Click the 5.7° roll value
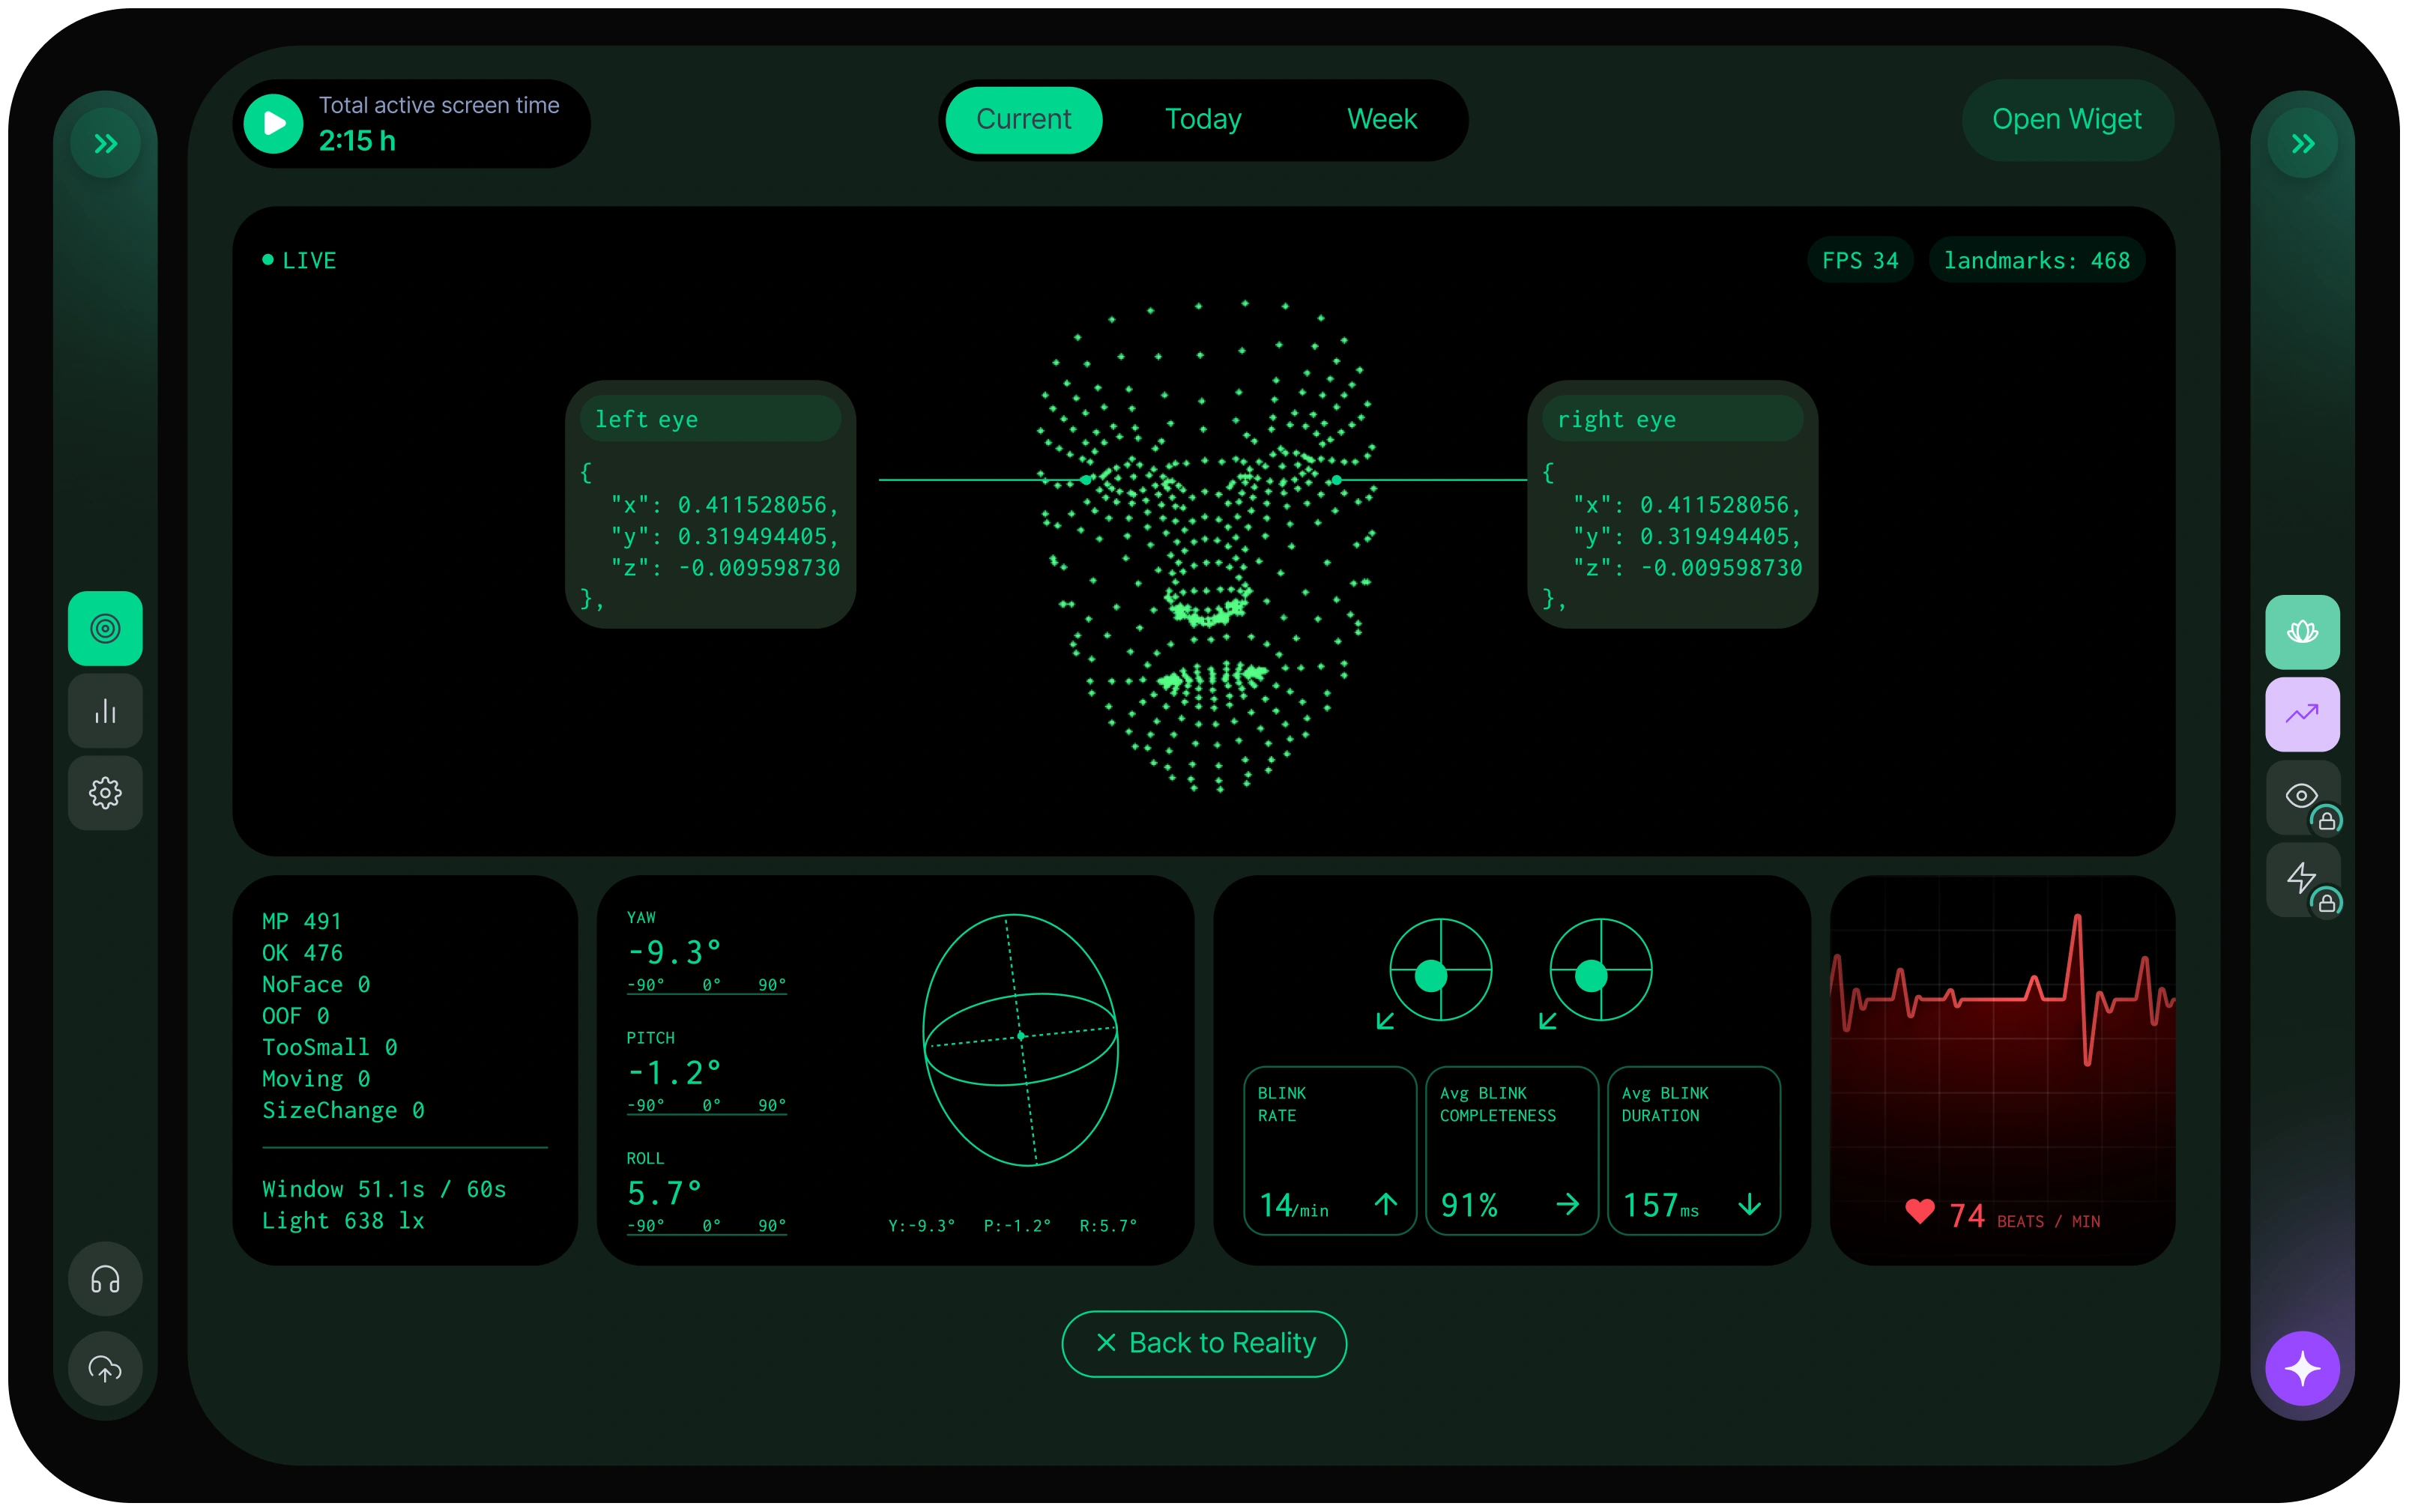 [x=664, y=1193]
